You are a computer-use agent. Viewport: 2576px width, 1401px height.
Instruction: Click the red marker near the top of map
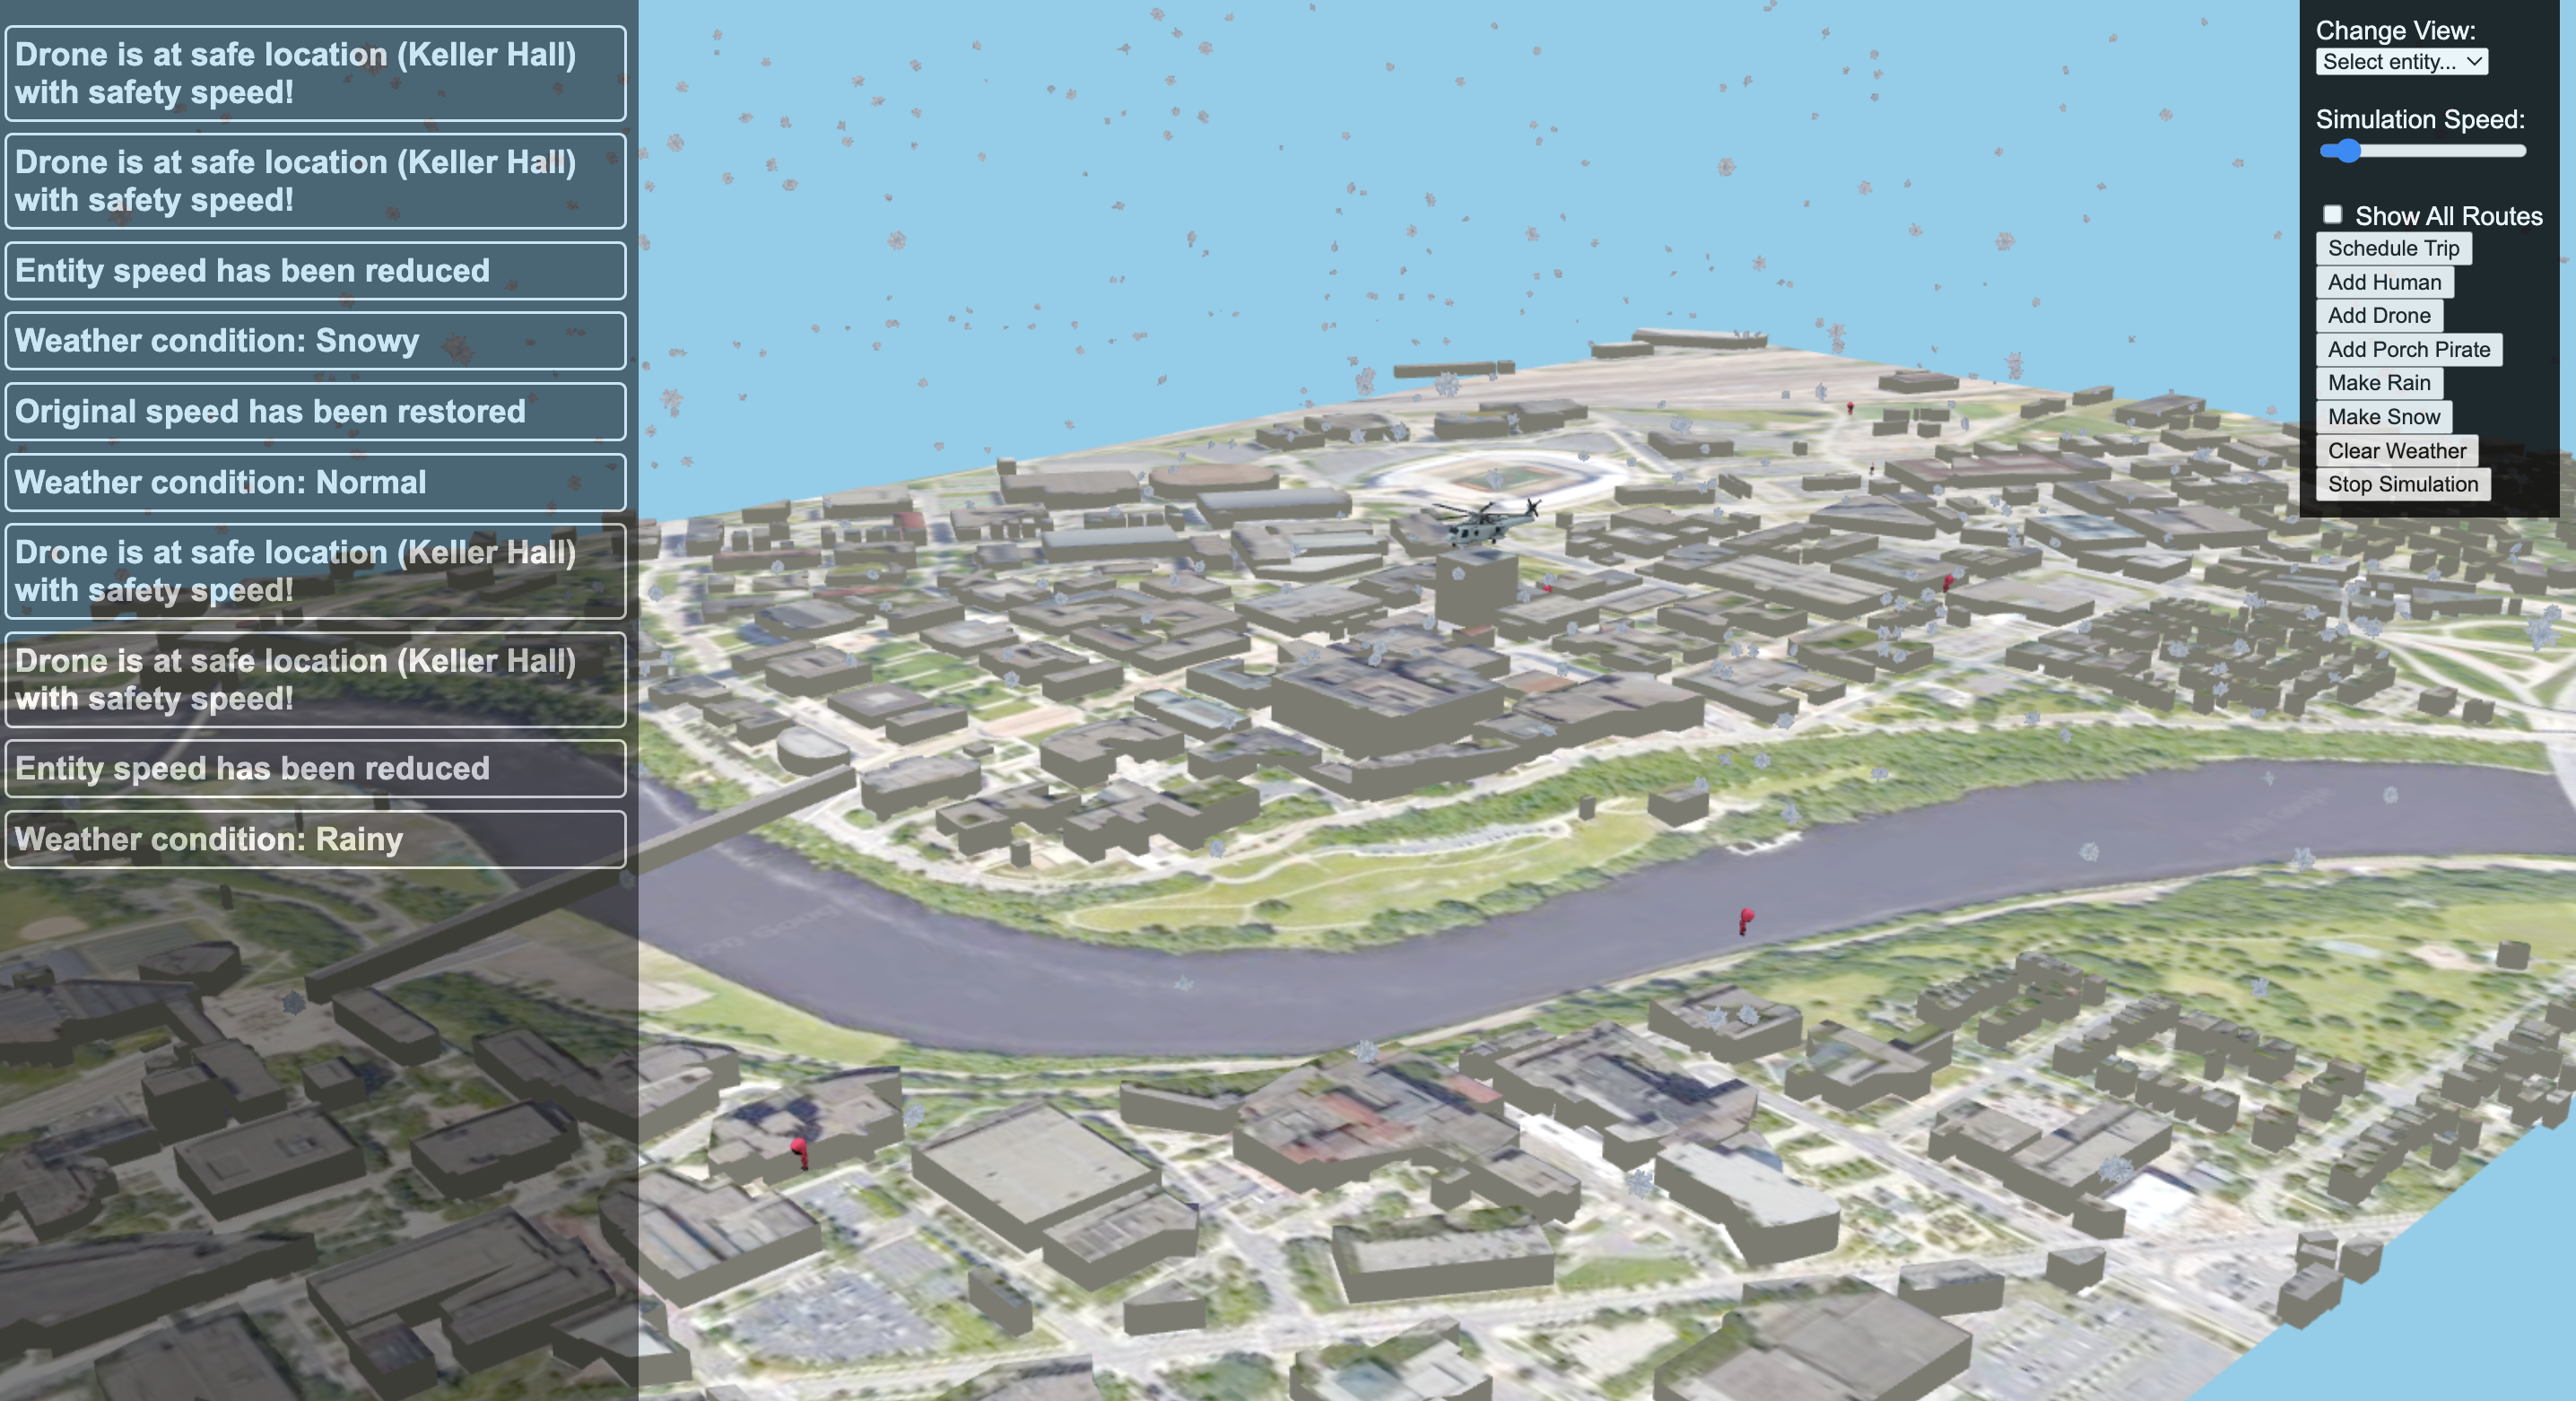point(1851,408)
